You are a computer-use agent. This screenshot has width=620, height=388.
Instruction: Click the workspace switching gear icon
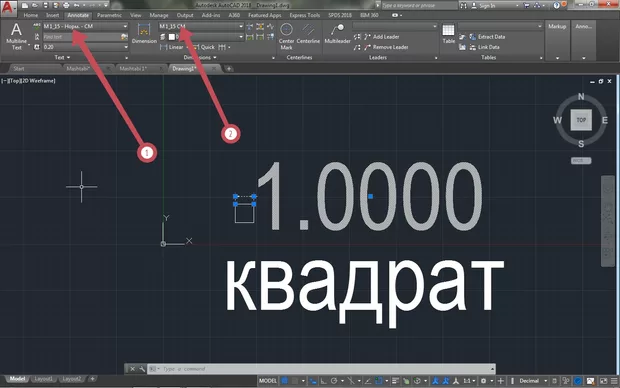[483, 381]
